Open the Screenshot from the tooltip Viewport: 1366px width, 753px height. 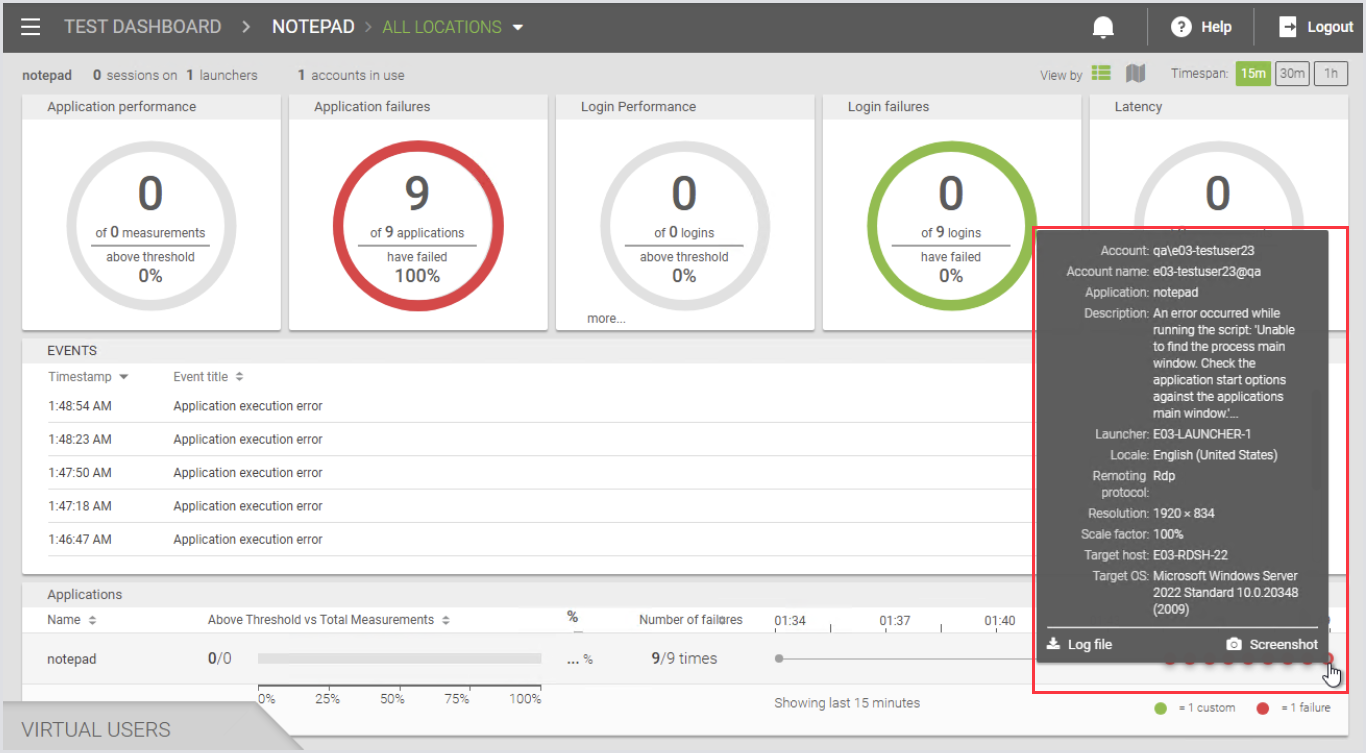[x=1272, y=645]
